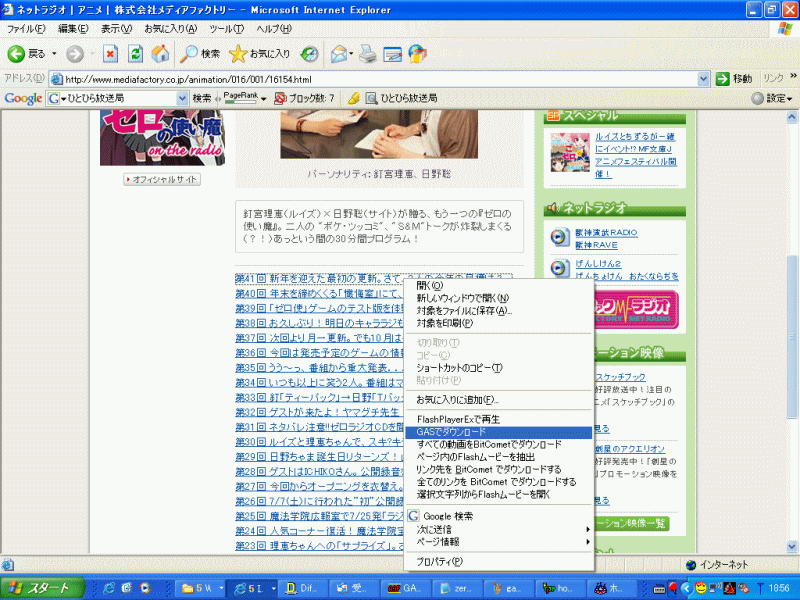Image resolution: width=800 pixels, height=600 pixels.
Task: Open the 検索 search pane
Action: tap(199, 54)
